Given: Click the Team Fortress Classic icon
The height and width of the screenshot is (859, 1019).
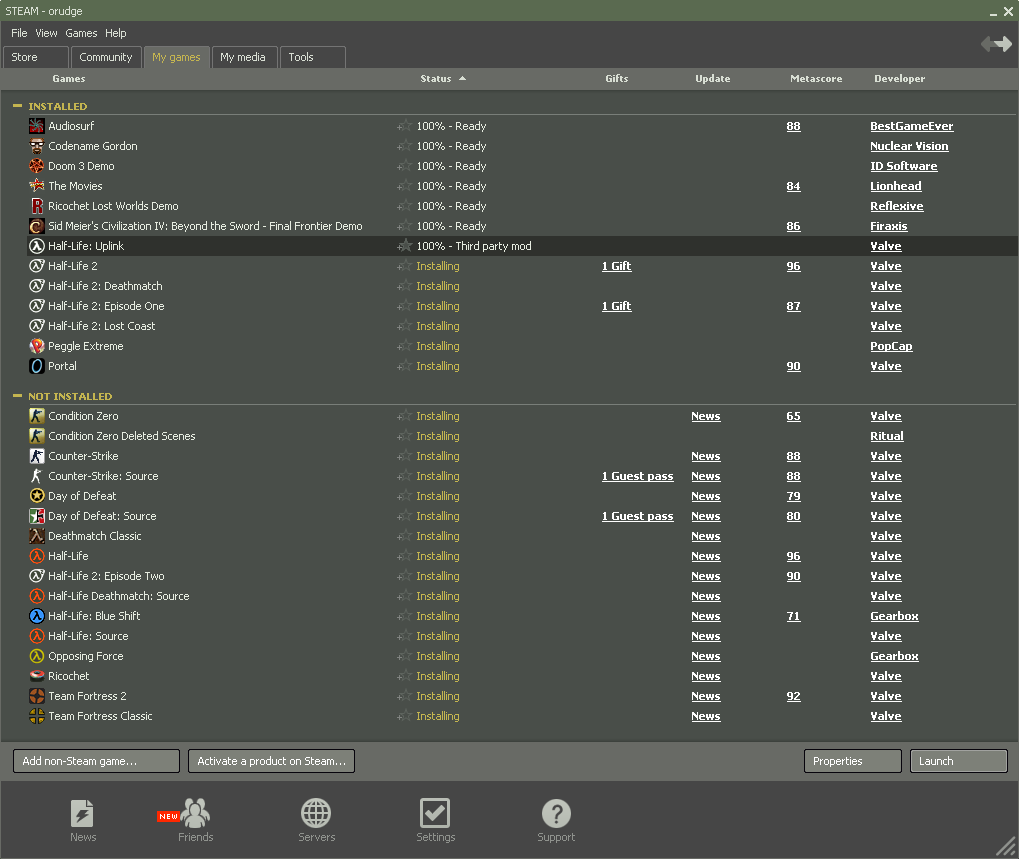Looking at the screenshot, I should pyautogui.click(x=37, y=716).
